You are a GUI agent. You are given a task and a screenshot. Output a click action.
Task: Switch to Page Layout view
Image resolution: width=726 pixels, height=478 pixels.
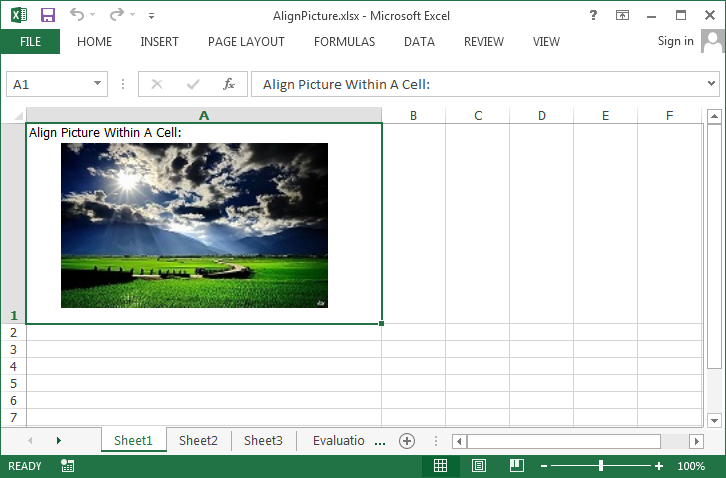tap(478, 466)
